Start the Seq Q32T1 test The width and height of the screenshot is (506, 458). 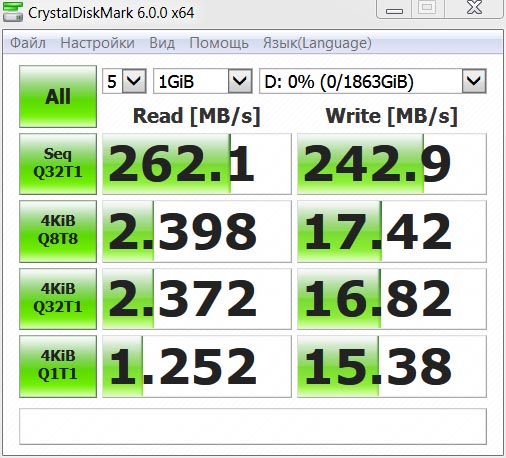[x=58, y=164]
